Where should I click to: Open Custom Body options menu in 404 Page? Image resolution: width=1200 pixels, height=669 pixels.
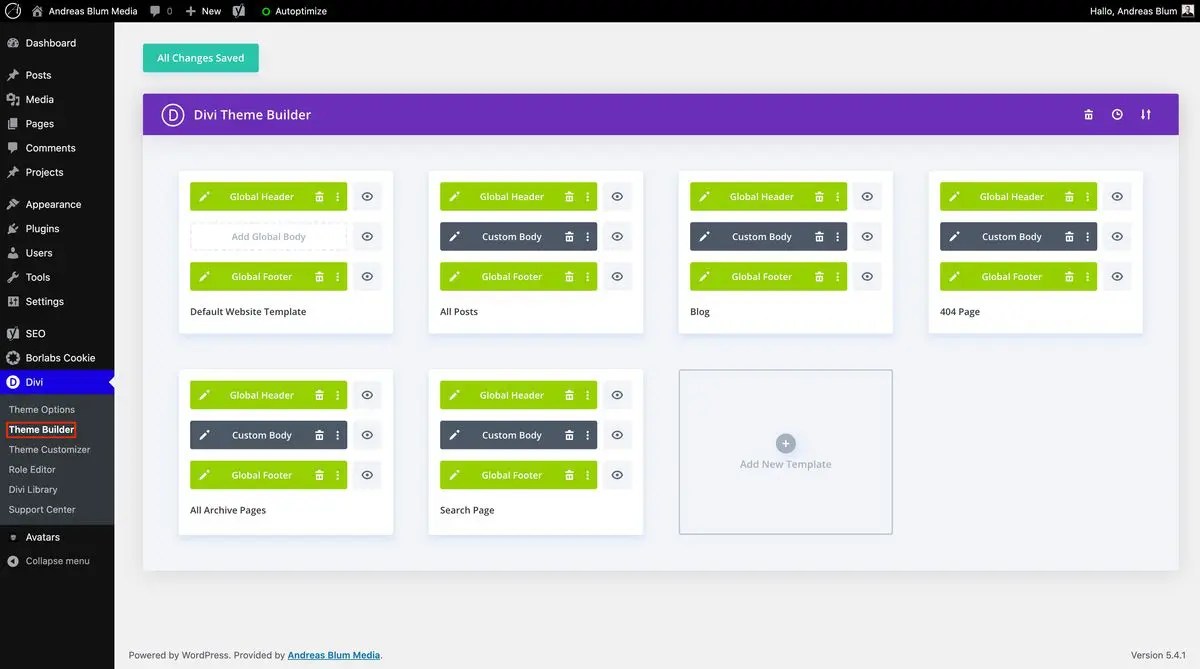click(x=1088, y=237)
